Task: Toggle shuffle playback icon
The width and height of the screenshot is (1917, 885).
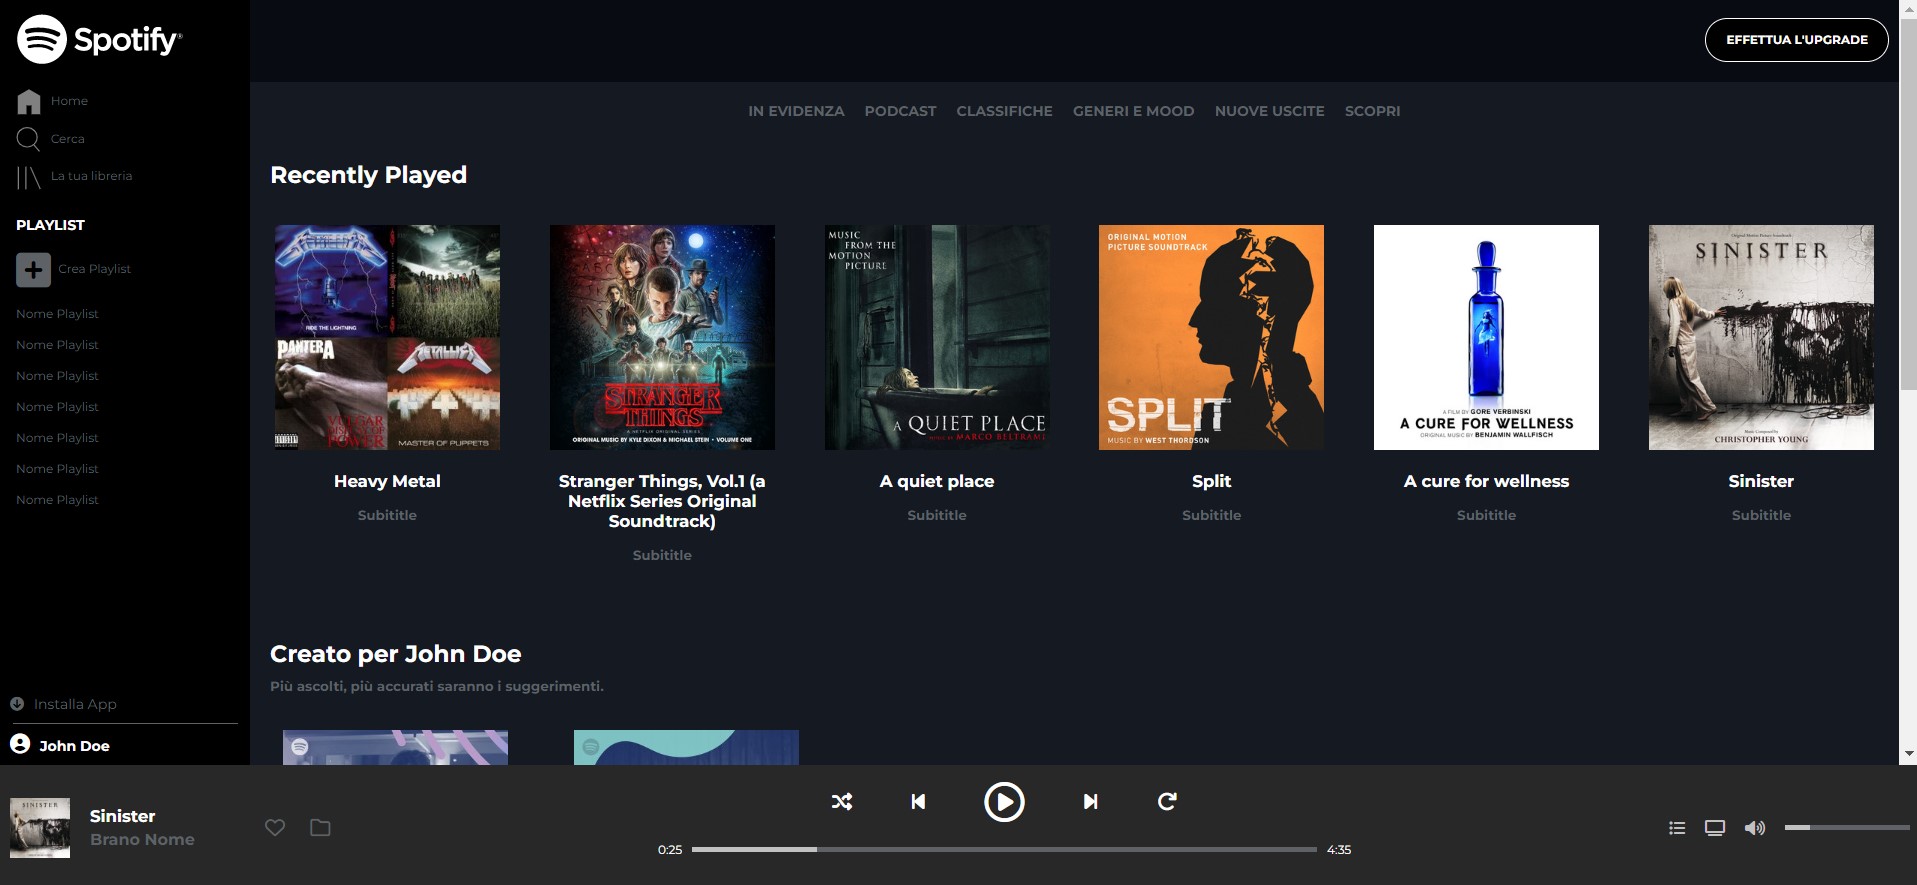Action: point(842,802)
